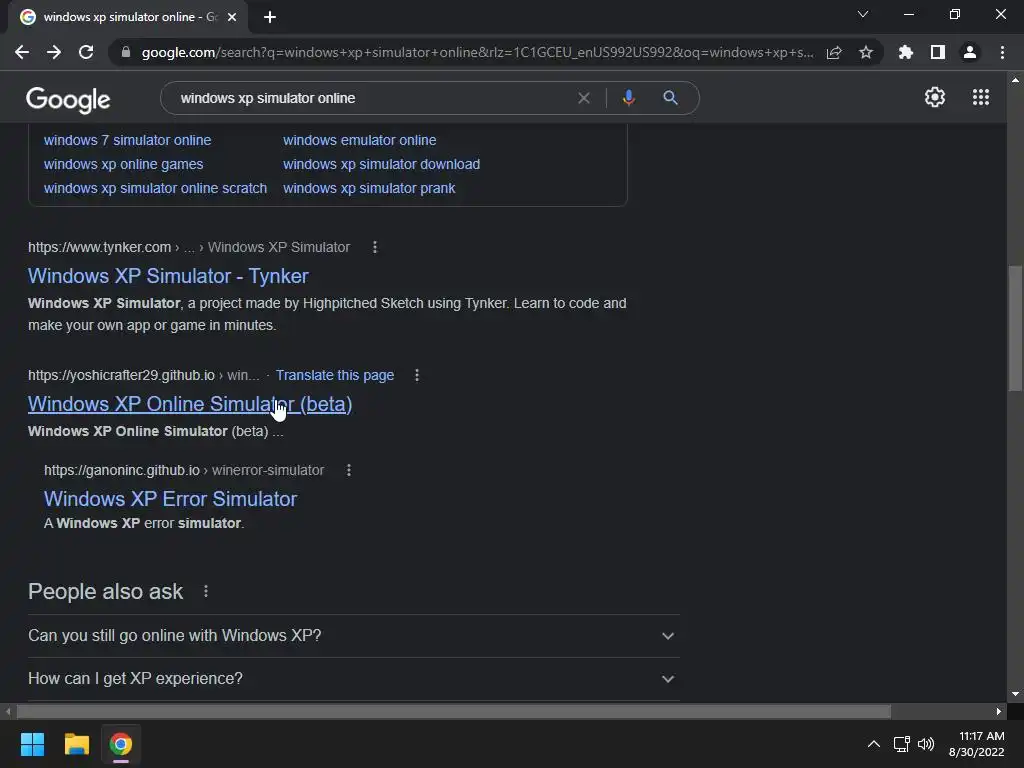
Task: Click the scroll down arrow
Action: pyautogui.click(x=1015, y=694)
